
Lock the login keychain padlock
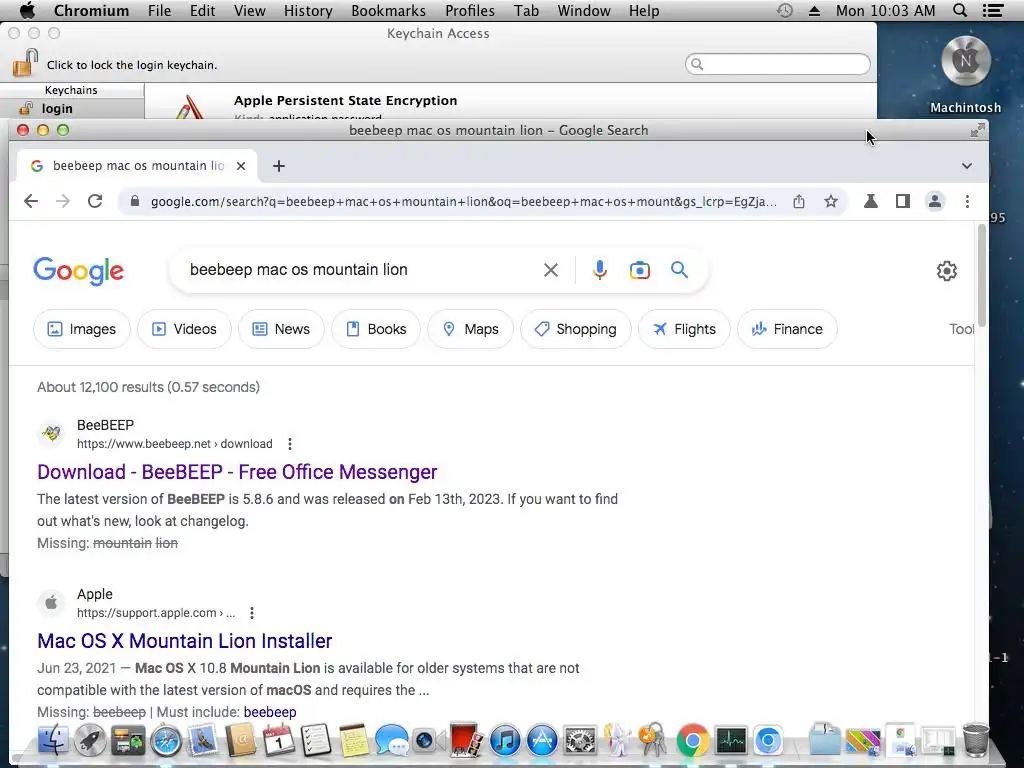(x=25, y=63)
